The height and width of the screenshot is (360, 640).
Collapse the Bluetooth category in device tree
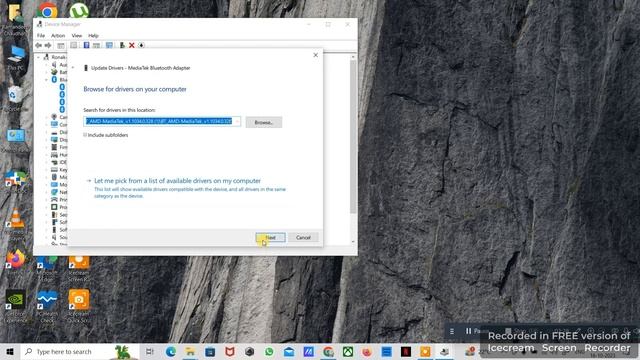pos(47,80)
